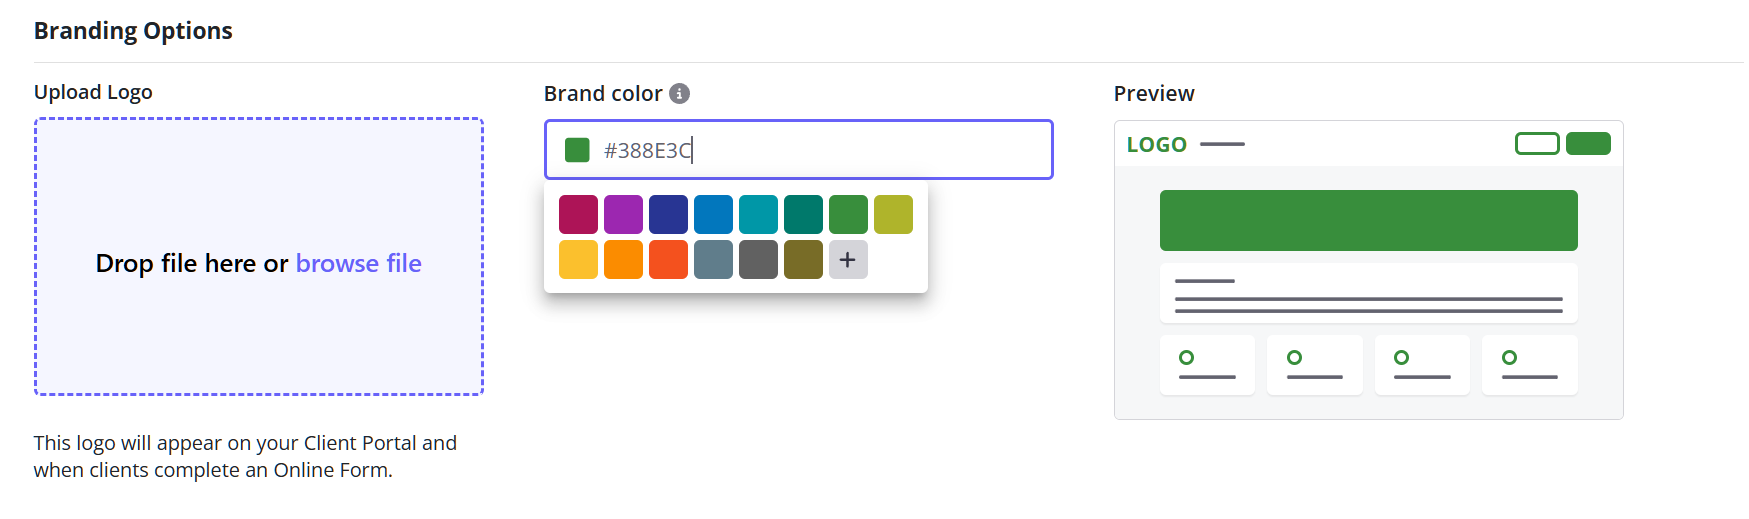Image resolution: width=1749 pixels, height=519 pixels.
Task: Select the orange color swatch
Action: [623, 260]
